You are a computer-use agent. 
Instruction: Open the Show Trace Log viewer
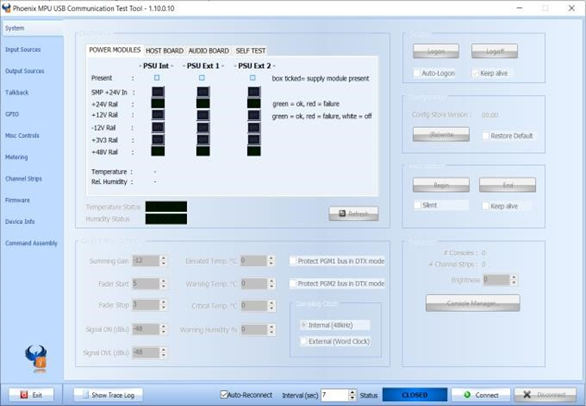(108, 395)
